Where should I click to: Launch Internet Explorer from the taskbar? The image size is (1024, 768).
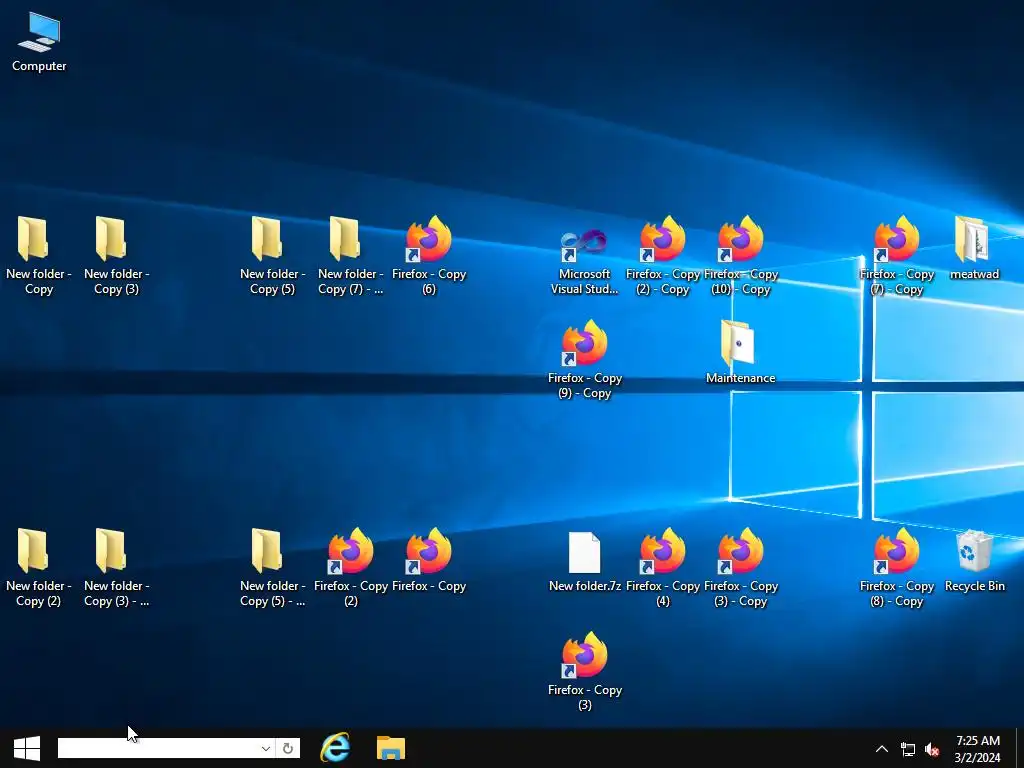(335, 748)
